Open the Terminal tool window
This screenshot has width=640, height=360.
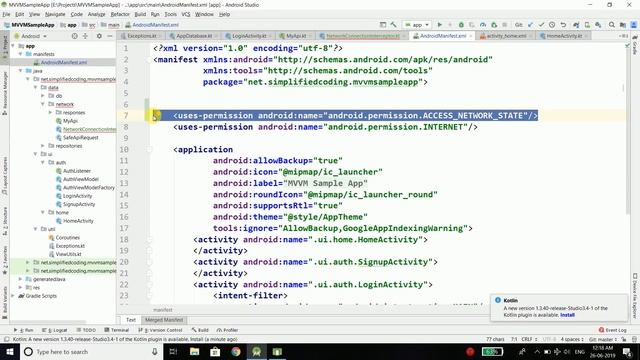click(x=116, y=330)
